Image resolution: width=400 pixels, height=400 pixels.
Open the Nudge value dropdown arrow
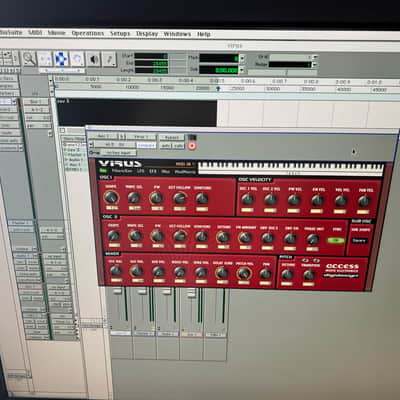tap(315, 65)
